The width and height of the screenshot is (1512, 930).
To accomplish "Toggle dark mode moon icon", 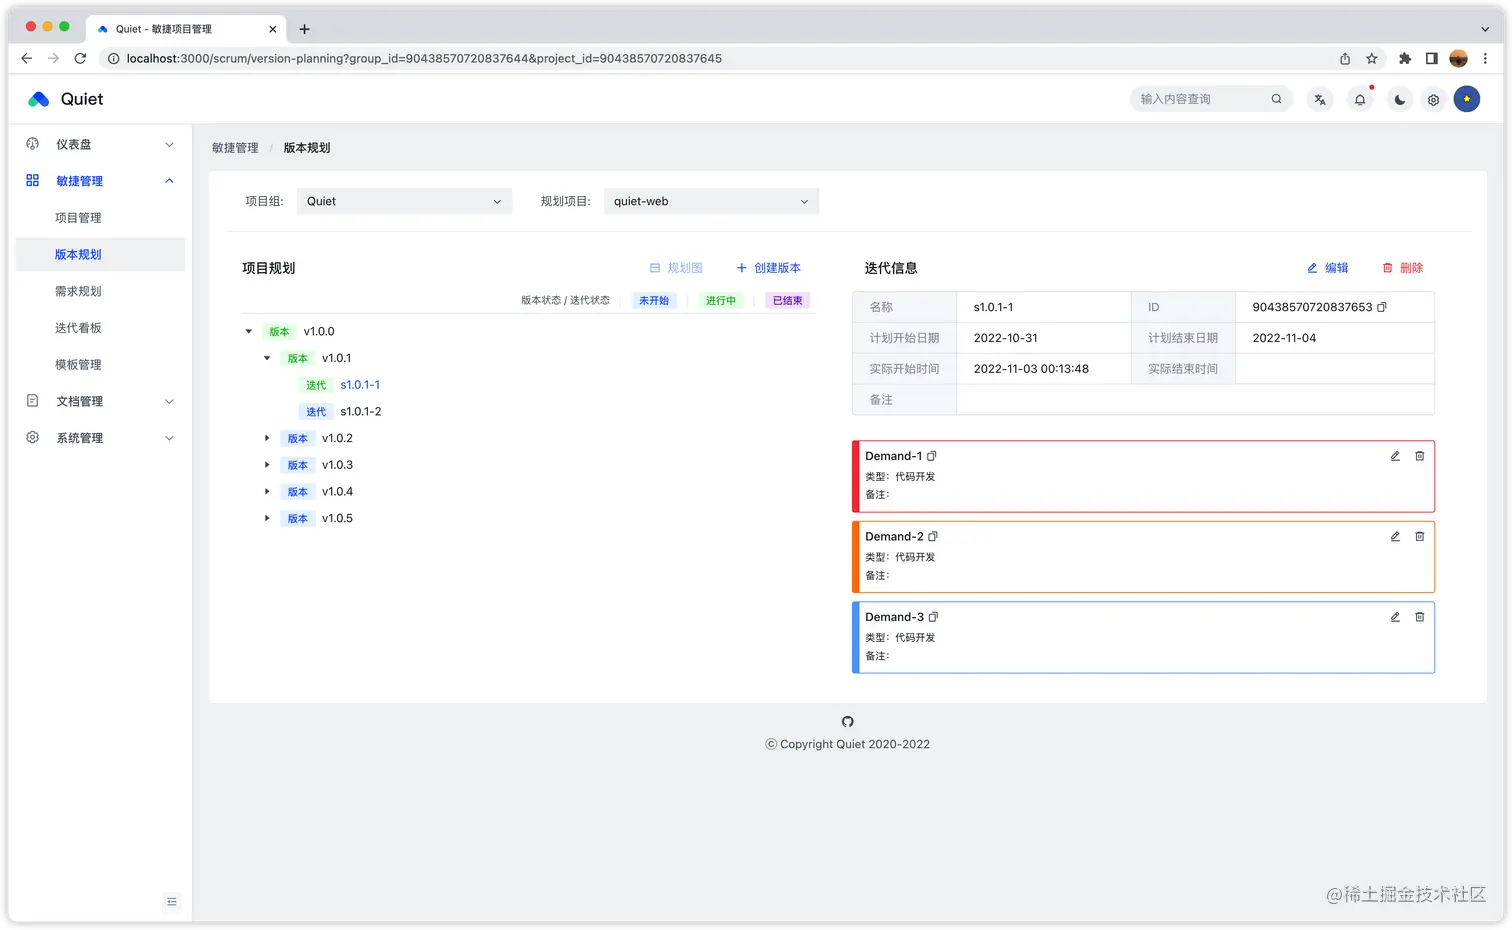I will coord(1400,99).
